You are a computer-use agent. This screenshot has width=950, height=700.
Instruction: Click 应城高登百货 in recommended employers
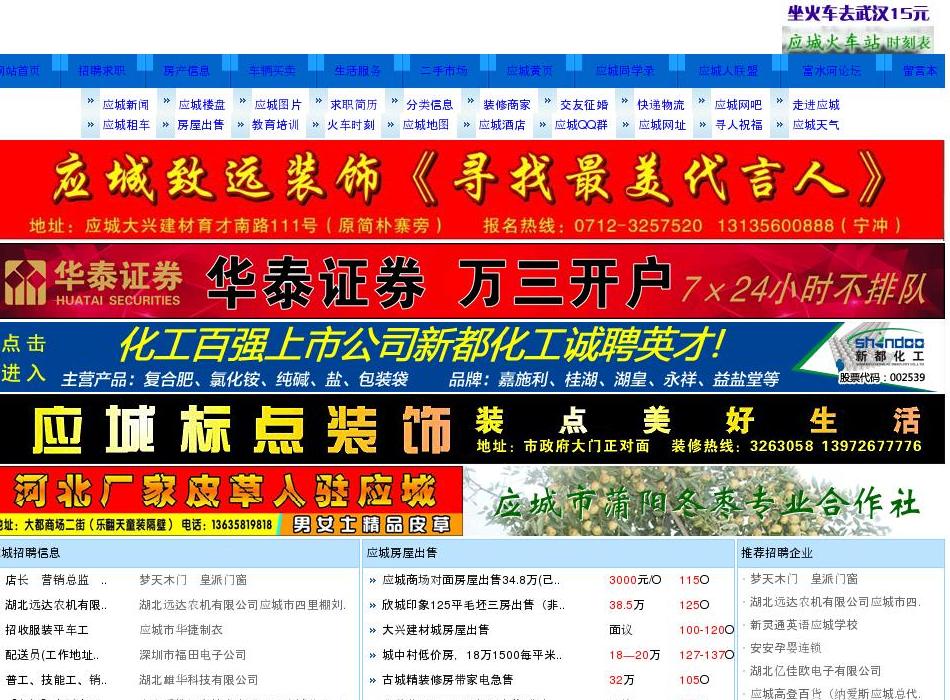[x=835, y=693]
